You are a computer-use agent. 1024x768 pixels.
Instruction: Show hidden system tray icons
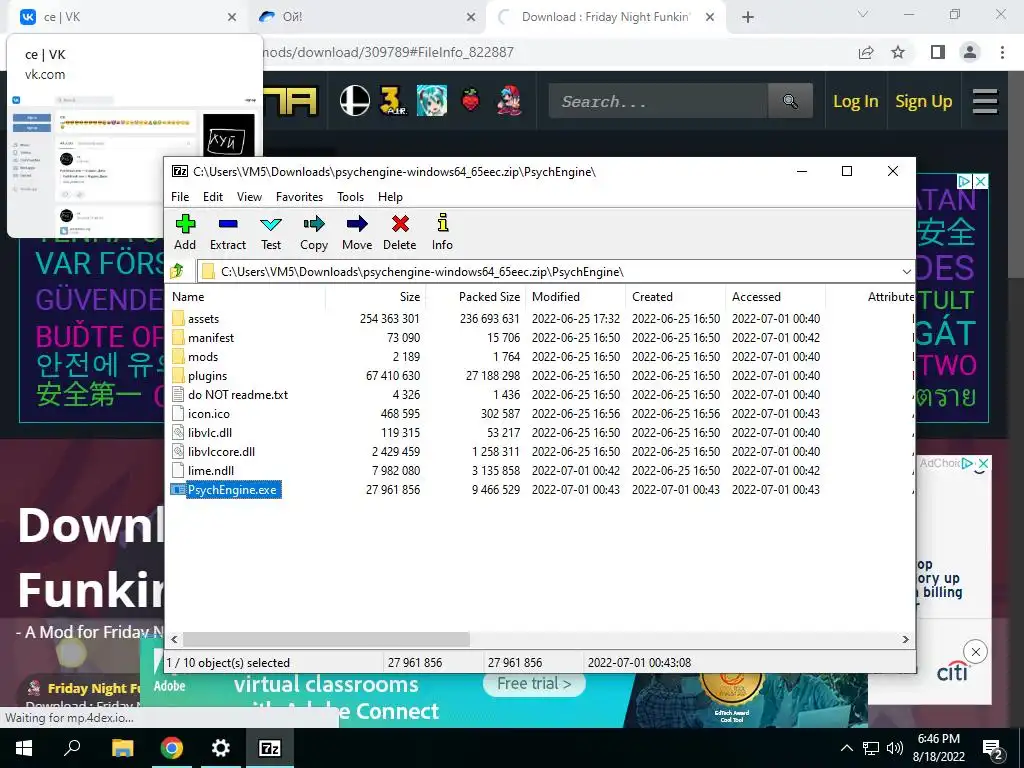[x=846, y=748]
